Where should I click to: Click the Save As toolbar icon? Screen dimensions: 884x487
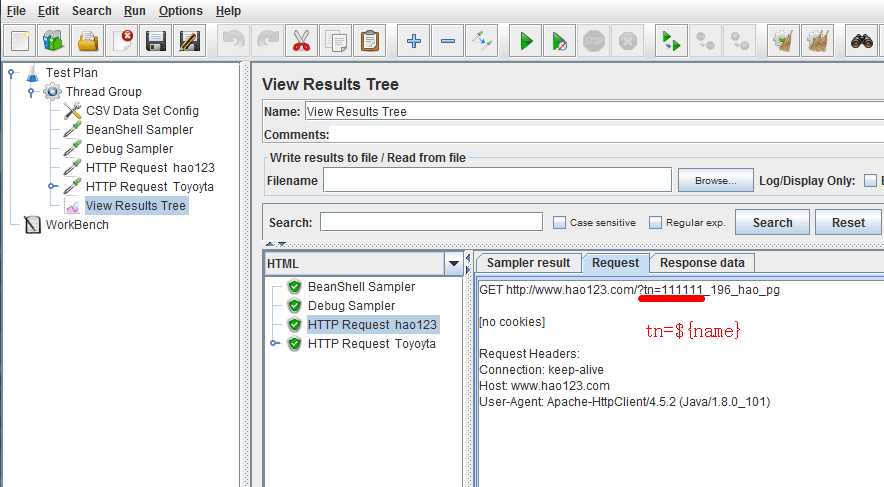pyautogui.click(x=189, y=41)
